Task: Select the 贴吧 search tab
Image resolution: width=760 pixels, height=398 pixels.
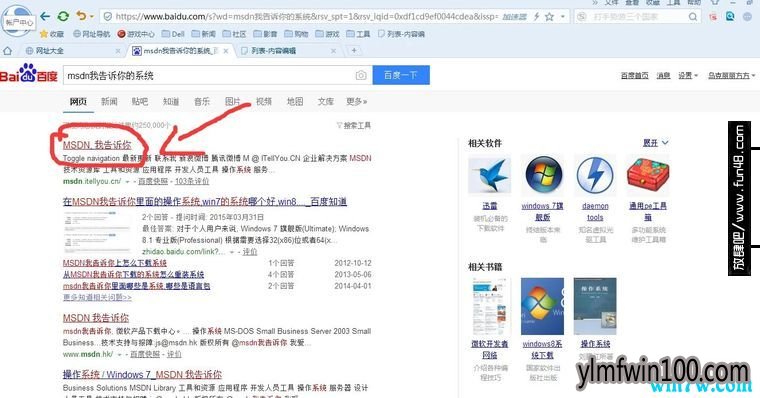Action: tap(140, 101)
